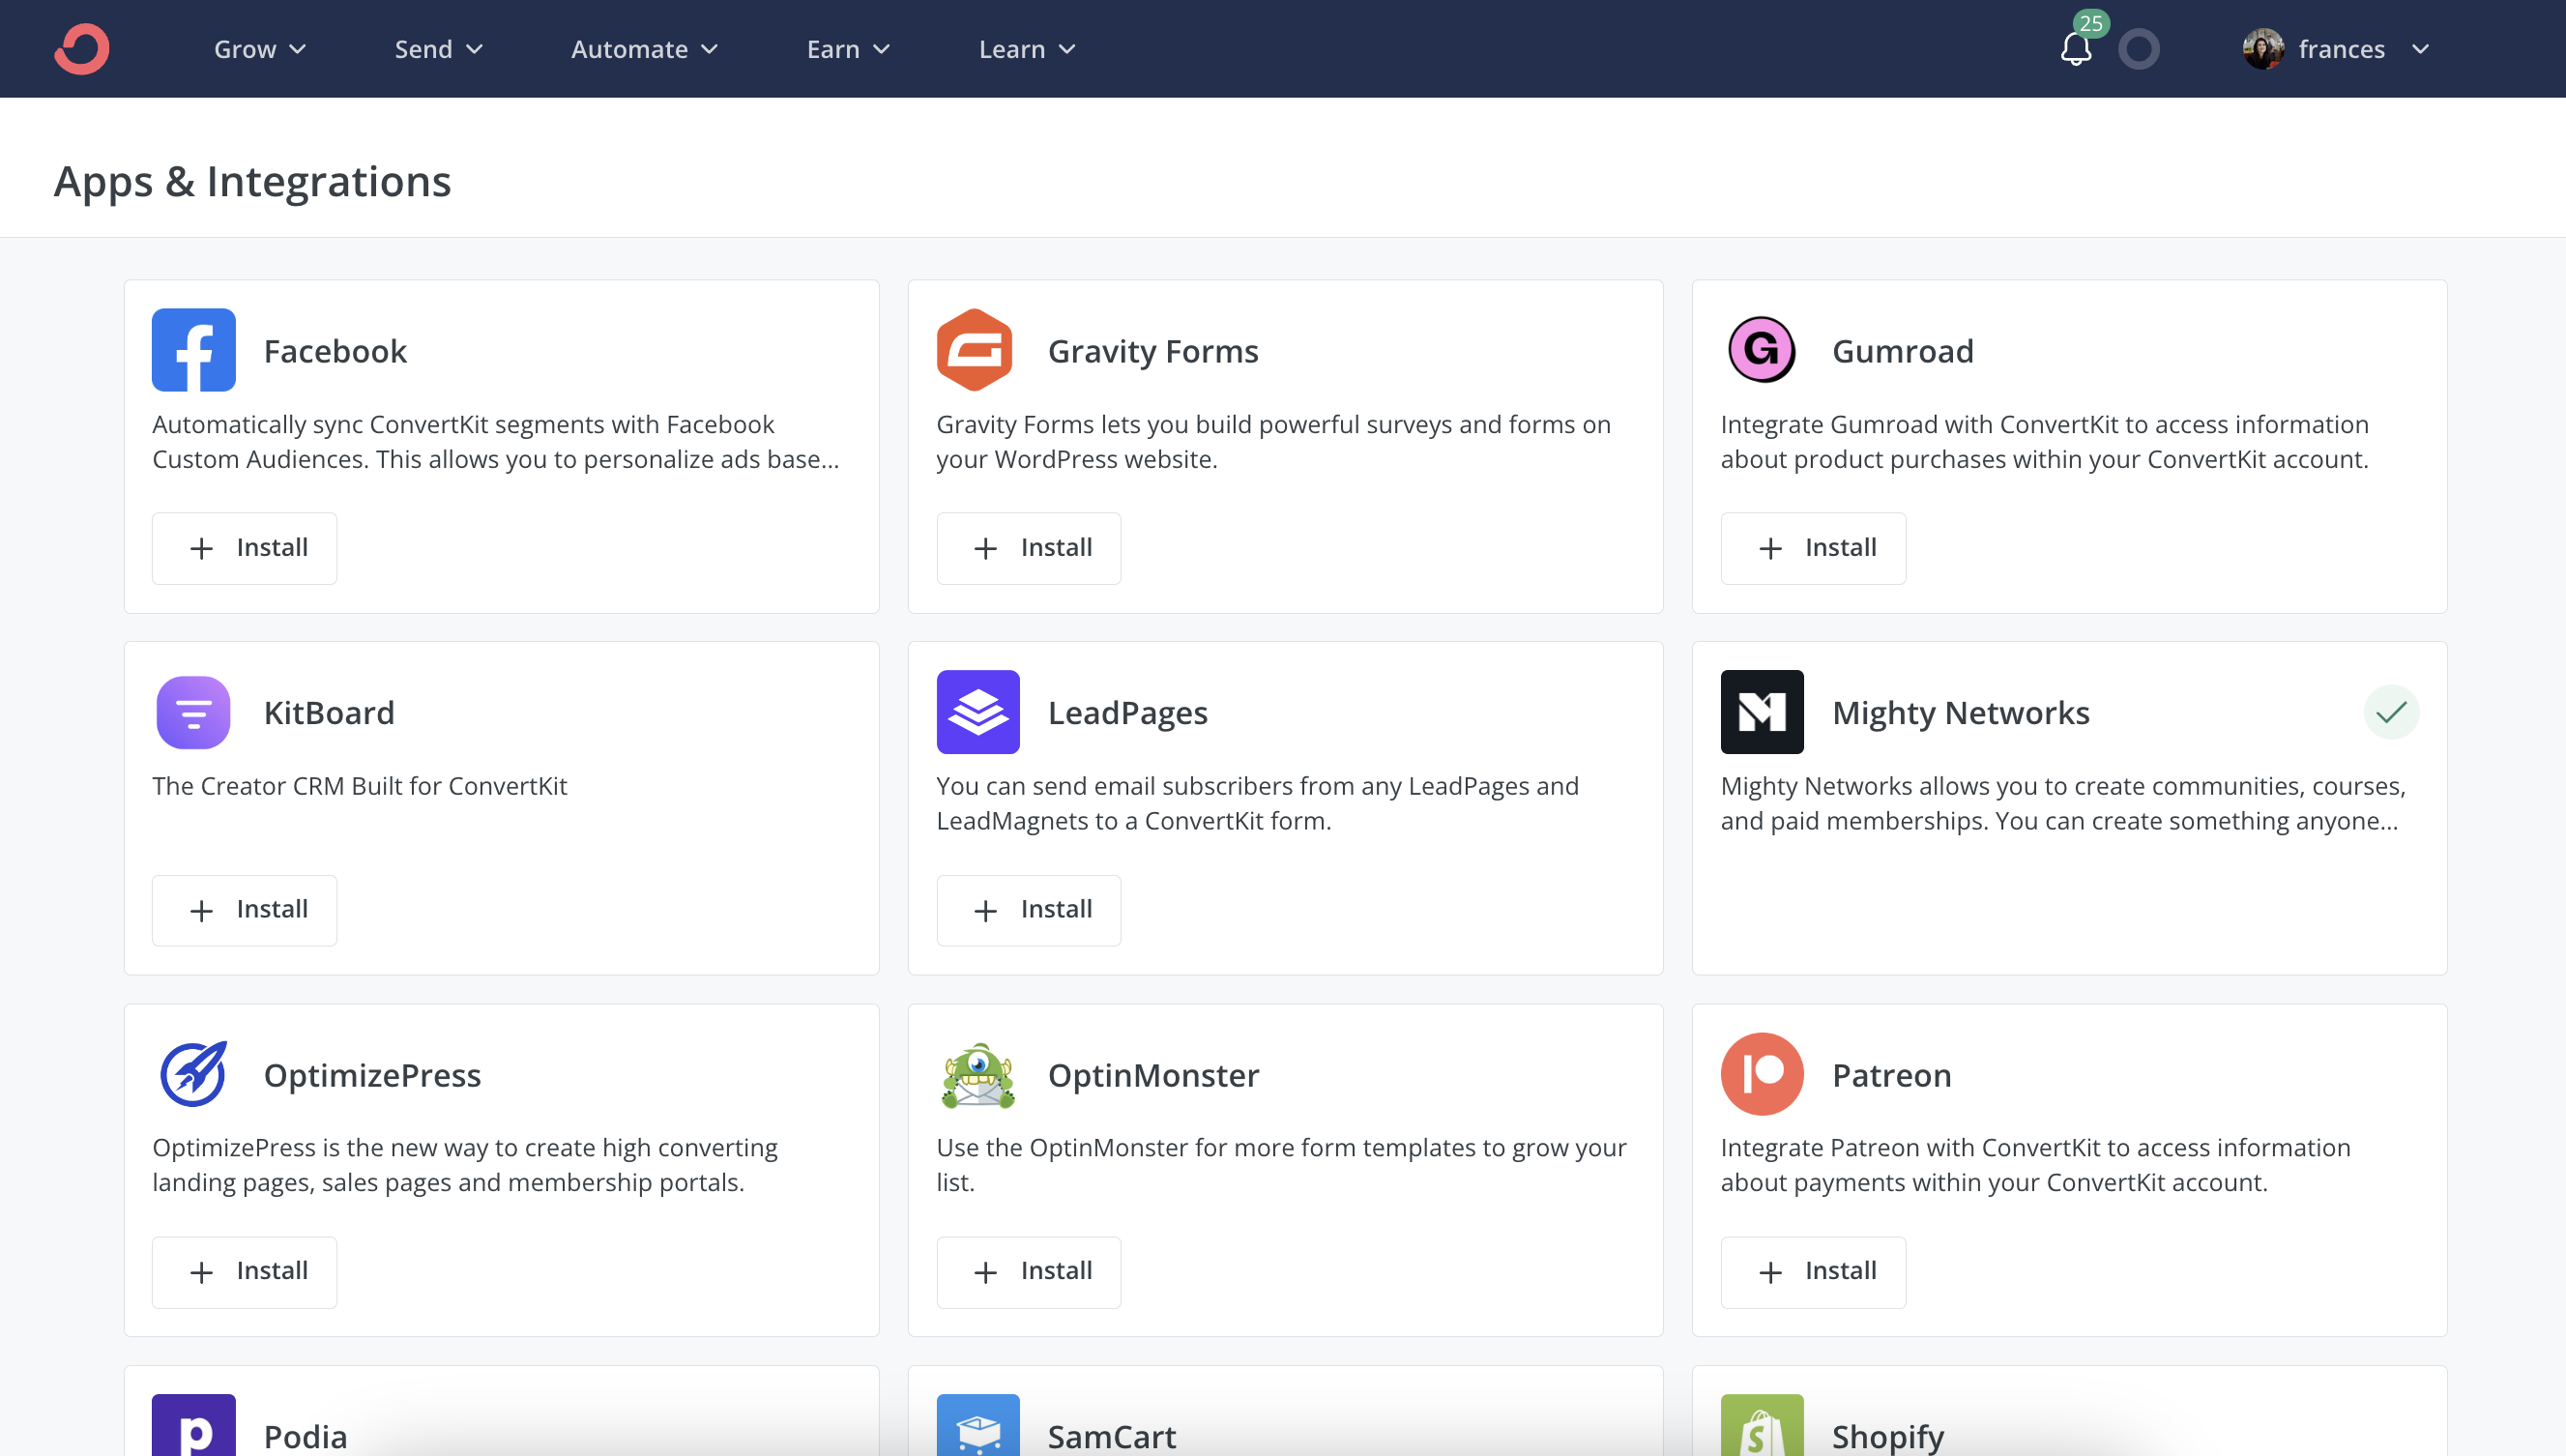Click the Podia logo icon

tap(194, 1426)
